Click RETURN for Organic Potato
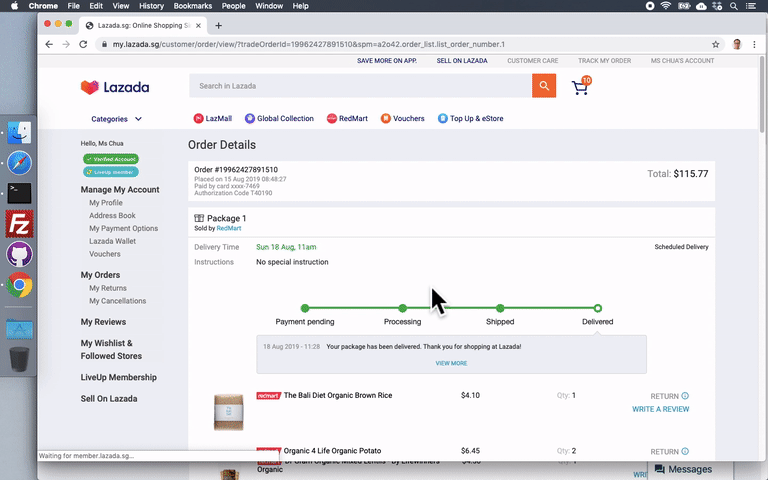This screenshot has height=480, width=768. [x=664, y=452]
